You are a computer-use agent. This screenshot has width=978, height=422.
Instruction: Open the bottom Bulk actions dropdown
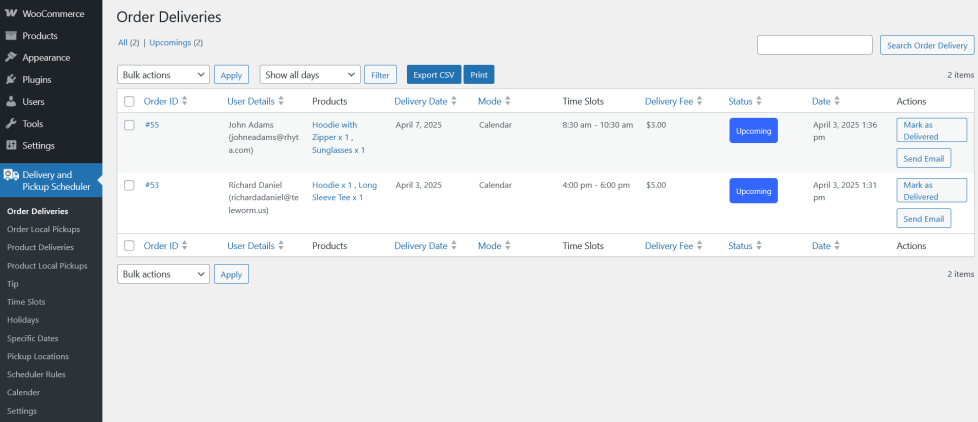(163, 274)
